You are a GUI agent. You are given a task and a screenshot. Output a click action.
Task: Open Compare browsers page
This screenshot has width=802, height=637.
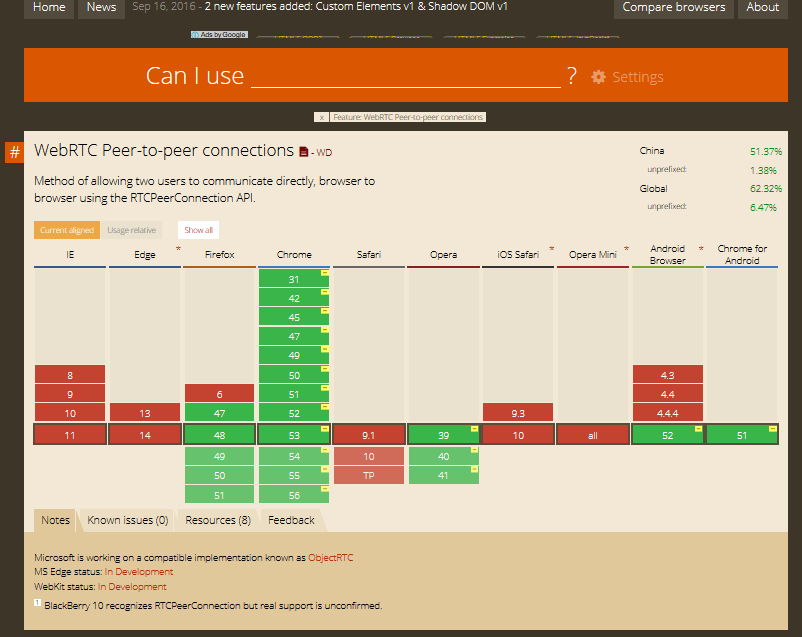[674, 7]
